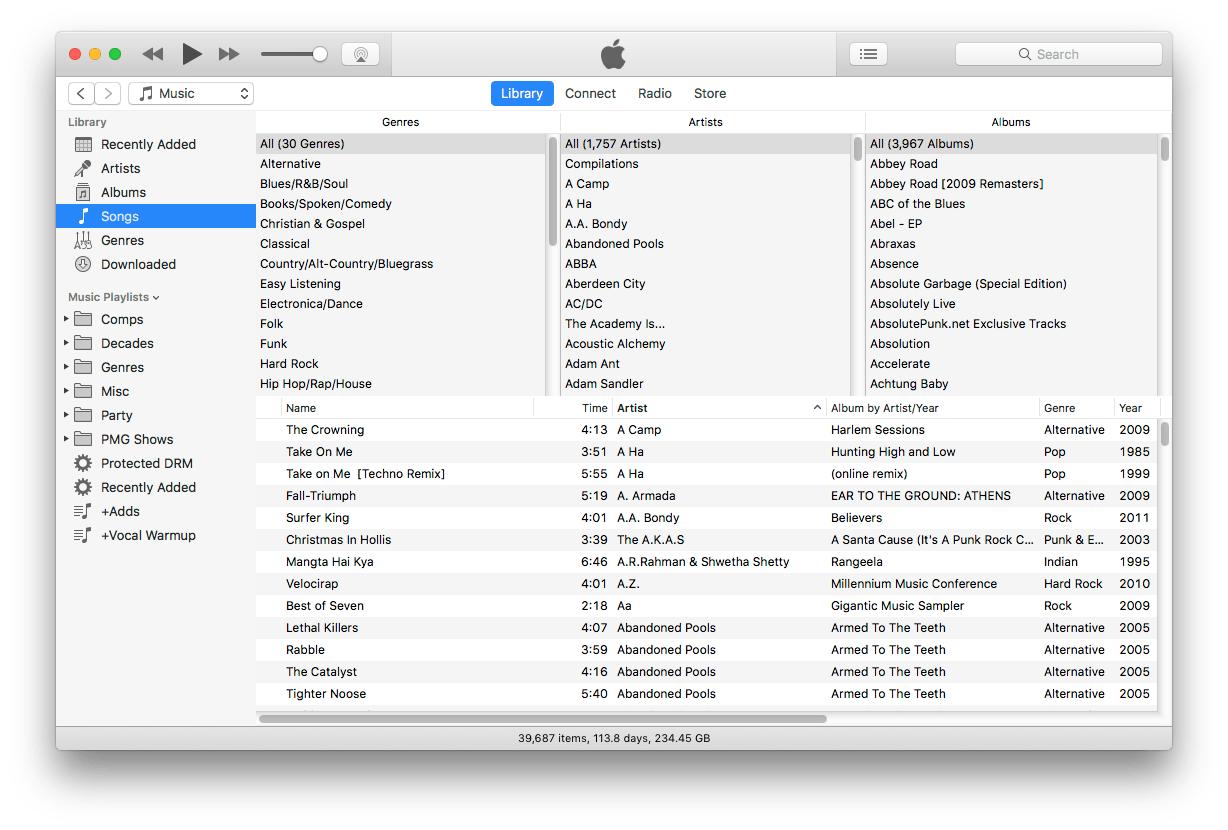Open the Music media type dropdown
Image resolution: width=1228 pixels, height=830 pixels.
(x=191, y=93)
